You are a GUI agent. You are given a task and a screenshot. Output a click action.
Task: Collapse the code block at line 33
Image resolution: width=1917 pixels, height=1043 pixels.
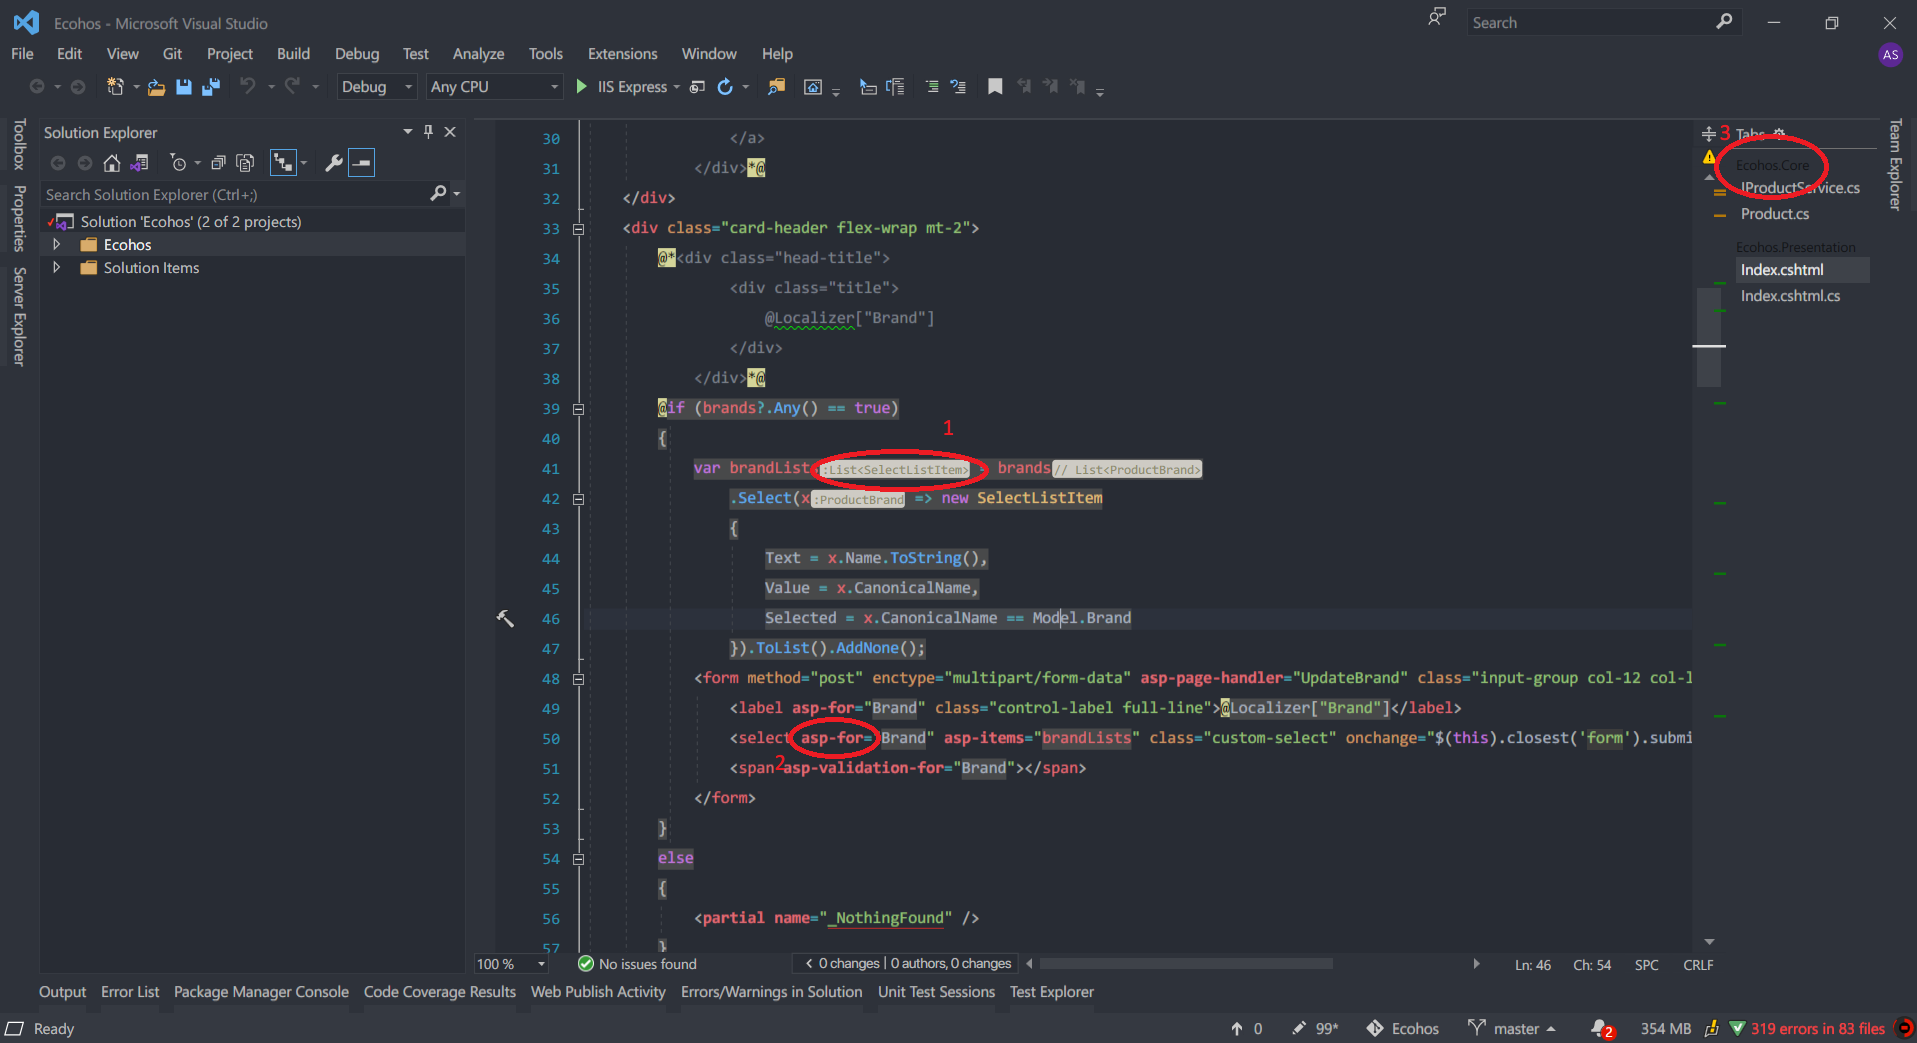(x=578, y=229)
